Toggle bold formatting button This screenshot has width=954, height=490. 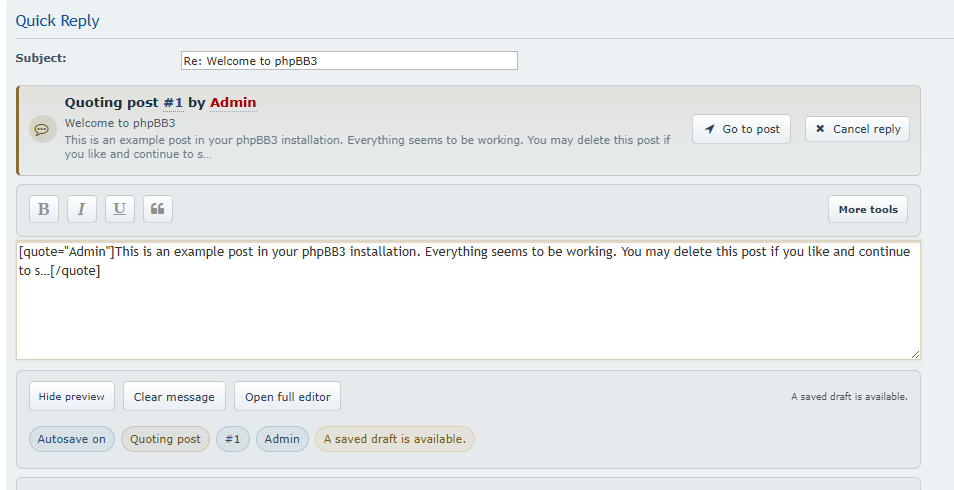[43, 209]
